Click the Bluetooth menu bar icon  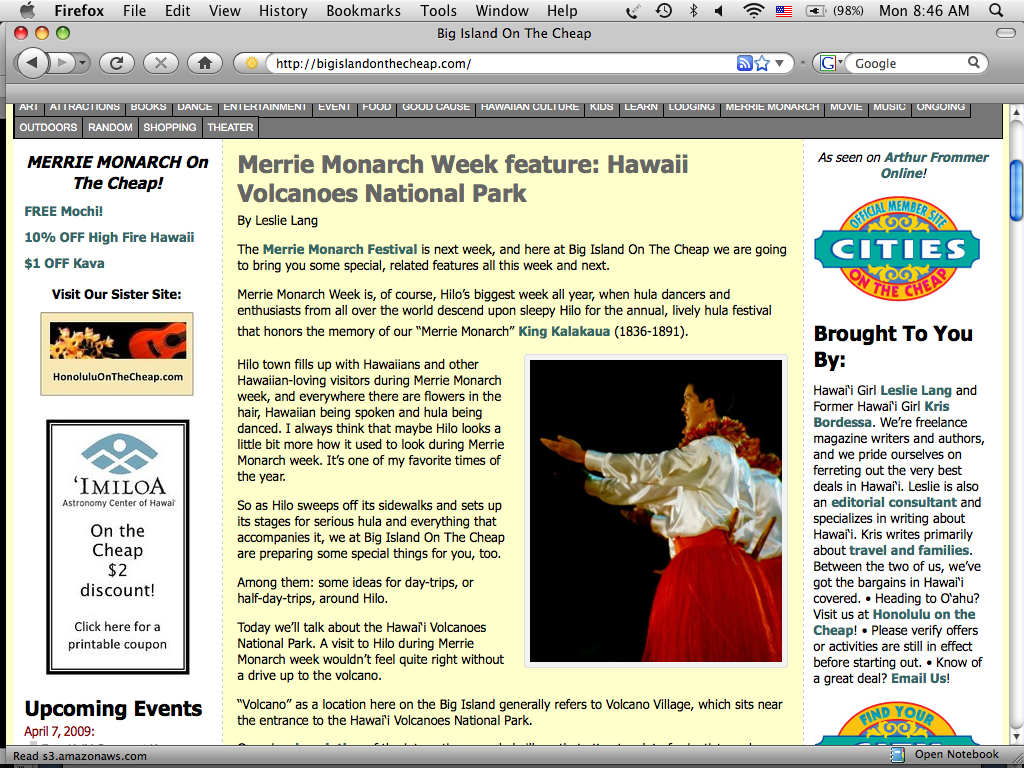pyautogui.click(x=694, y=10)
